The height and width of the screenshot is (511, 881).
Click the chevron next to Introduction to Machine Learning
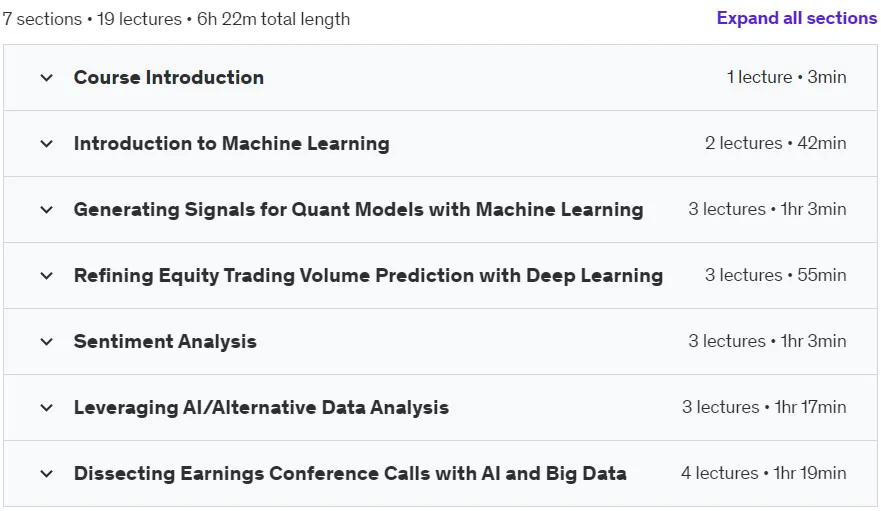[x=47, y=144]
